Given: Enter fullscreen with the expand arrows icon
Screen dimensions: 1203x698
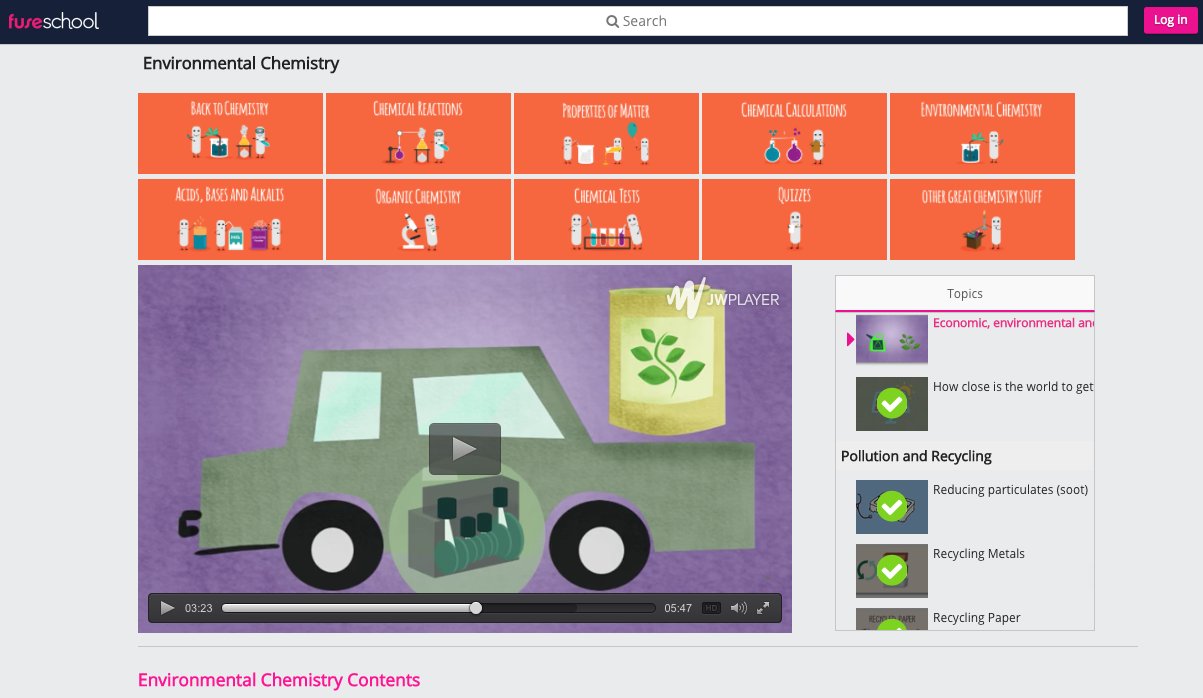Looking at the screenshot, I should [762, 607].
